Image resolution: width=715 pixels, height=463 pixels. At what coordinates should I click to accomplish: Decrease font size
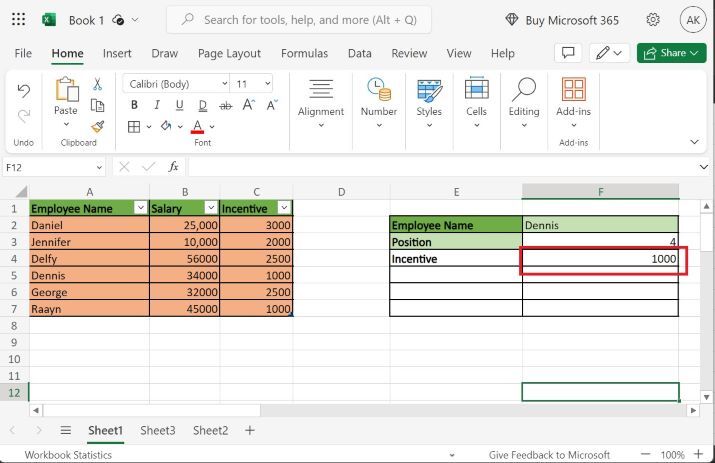272,105
